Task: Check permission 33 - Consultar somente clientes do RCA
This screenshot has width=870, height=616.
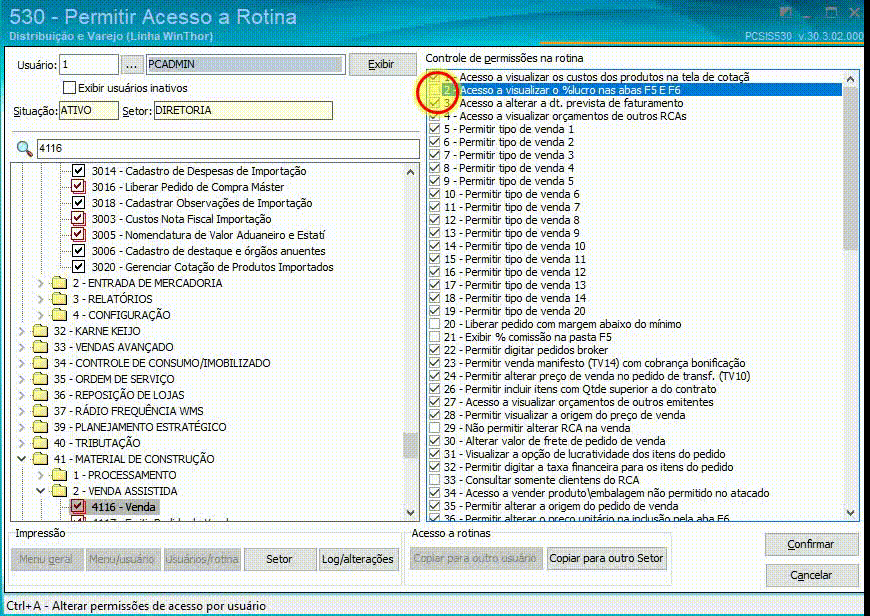Action: coord(434,480)
